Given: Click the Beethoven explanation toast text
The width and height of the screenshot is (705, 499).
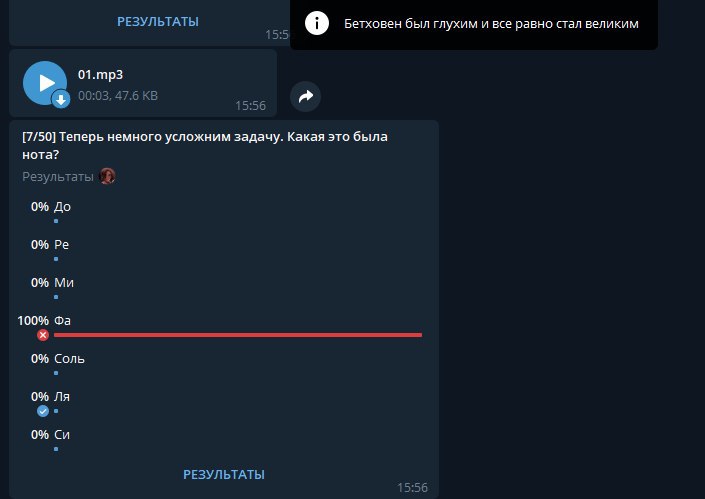Looking at the screenshot, I should click(491, 24).
